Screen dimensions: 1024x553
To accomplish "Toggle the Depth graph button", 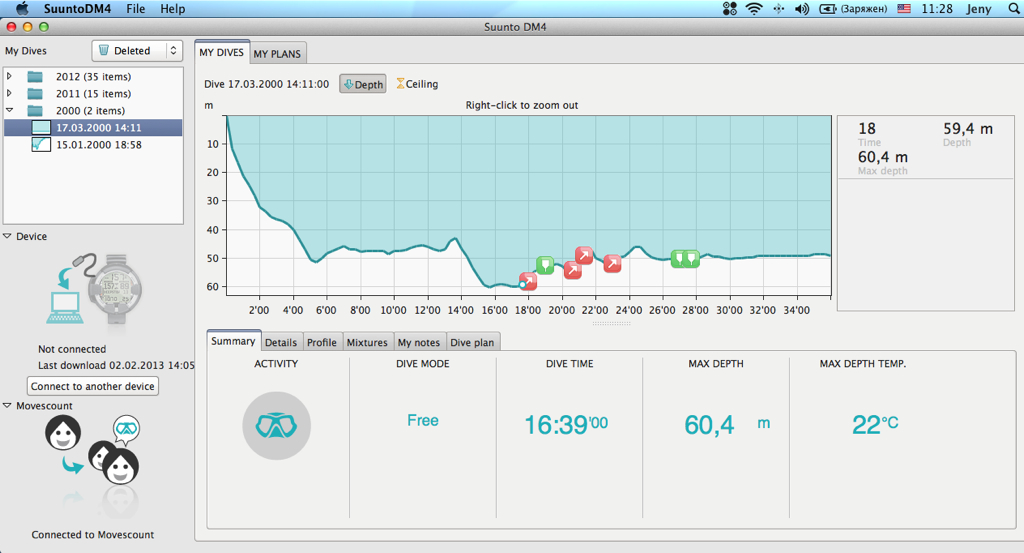I will click(x=363, y=85).
